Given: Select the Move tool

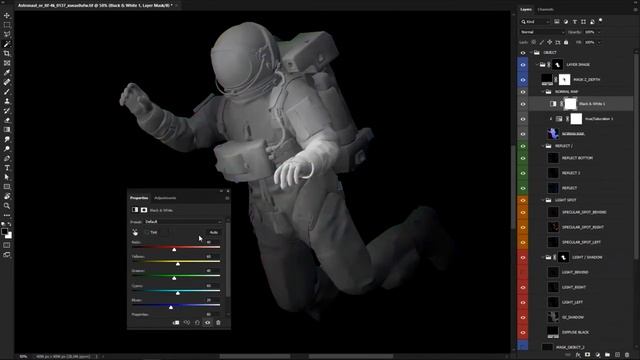Looking at the screenshot, I should point(7,16).
